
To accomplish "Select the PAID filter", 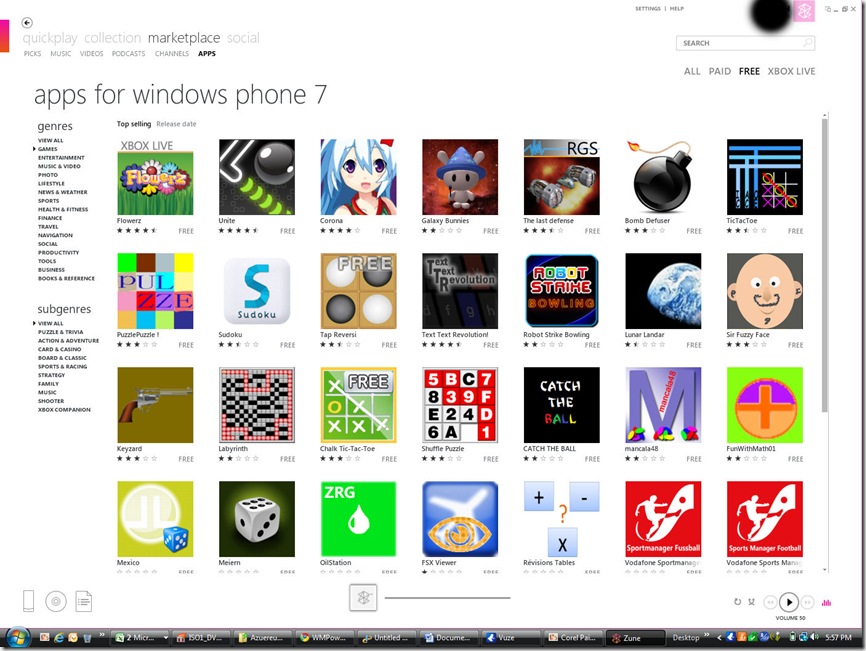I will [x=720, y=71].
